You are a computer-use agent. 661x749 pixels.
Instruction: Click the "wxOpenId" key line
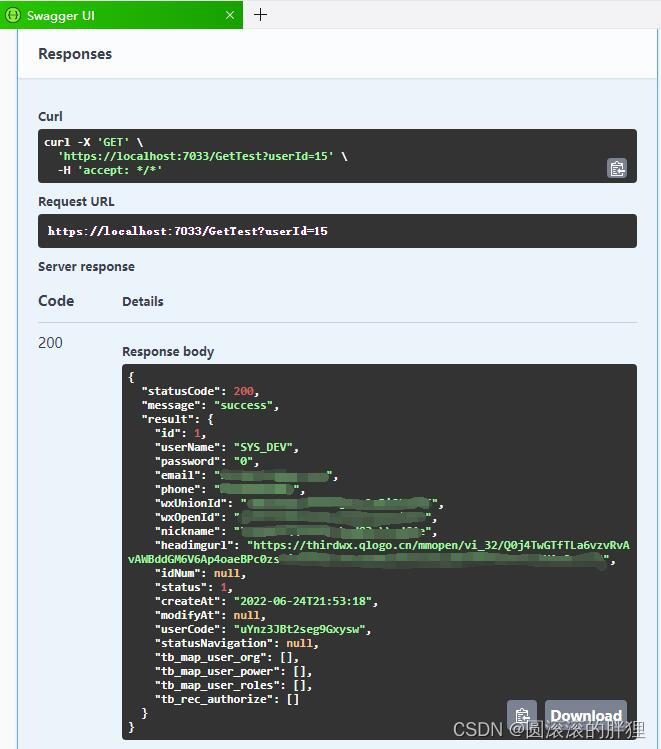[x=295, y=517]
